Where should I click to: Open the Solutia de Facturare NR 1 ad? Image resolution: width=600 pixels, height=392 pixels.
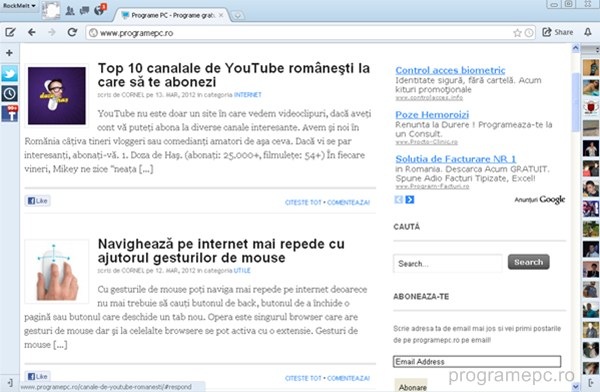click(x=456, y=159)
